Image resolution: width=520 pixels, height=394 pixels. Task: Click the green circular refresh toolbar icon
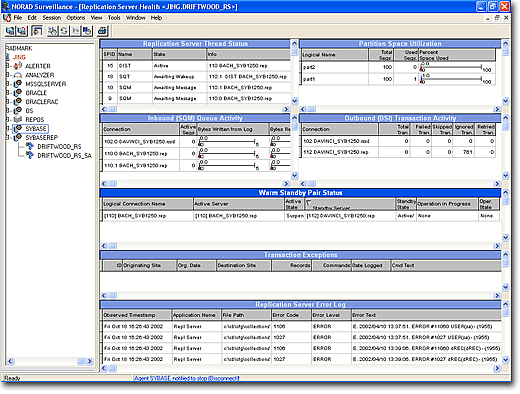coord(64,31)
